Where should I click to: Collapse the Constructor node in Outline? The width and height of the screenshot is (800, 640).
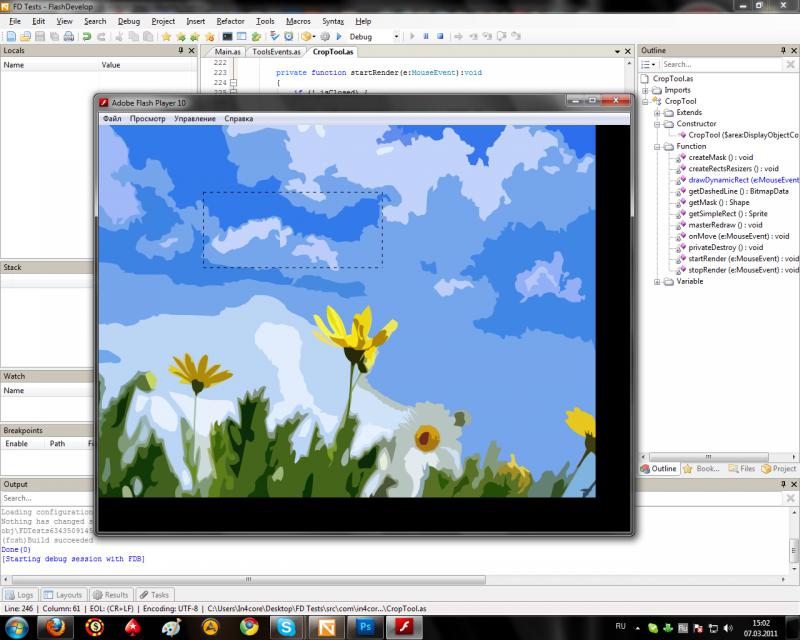click(658, 124)
